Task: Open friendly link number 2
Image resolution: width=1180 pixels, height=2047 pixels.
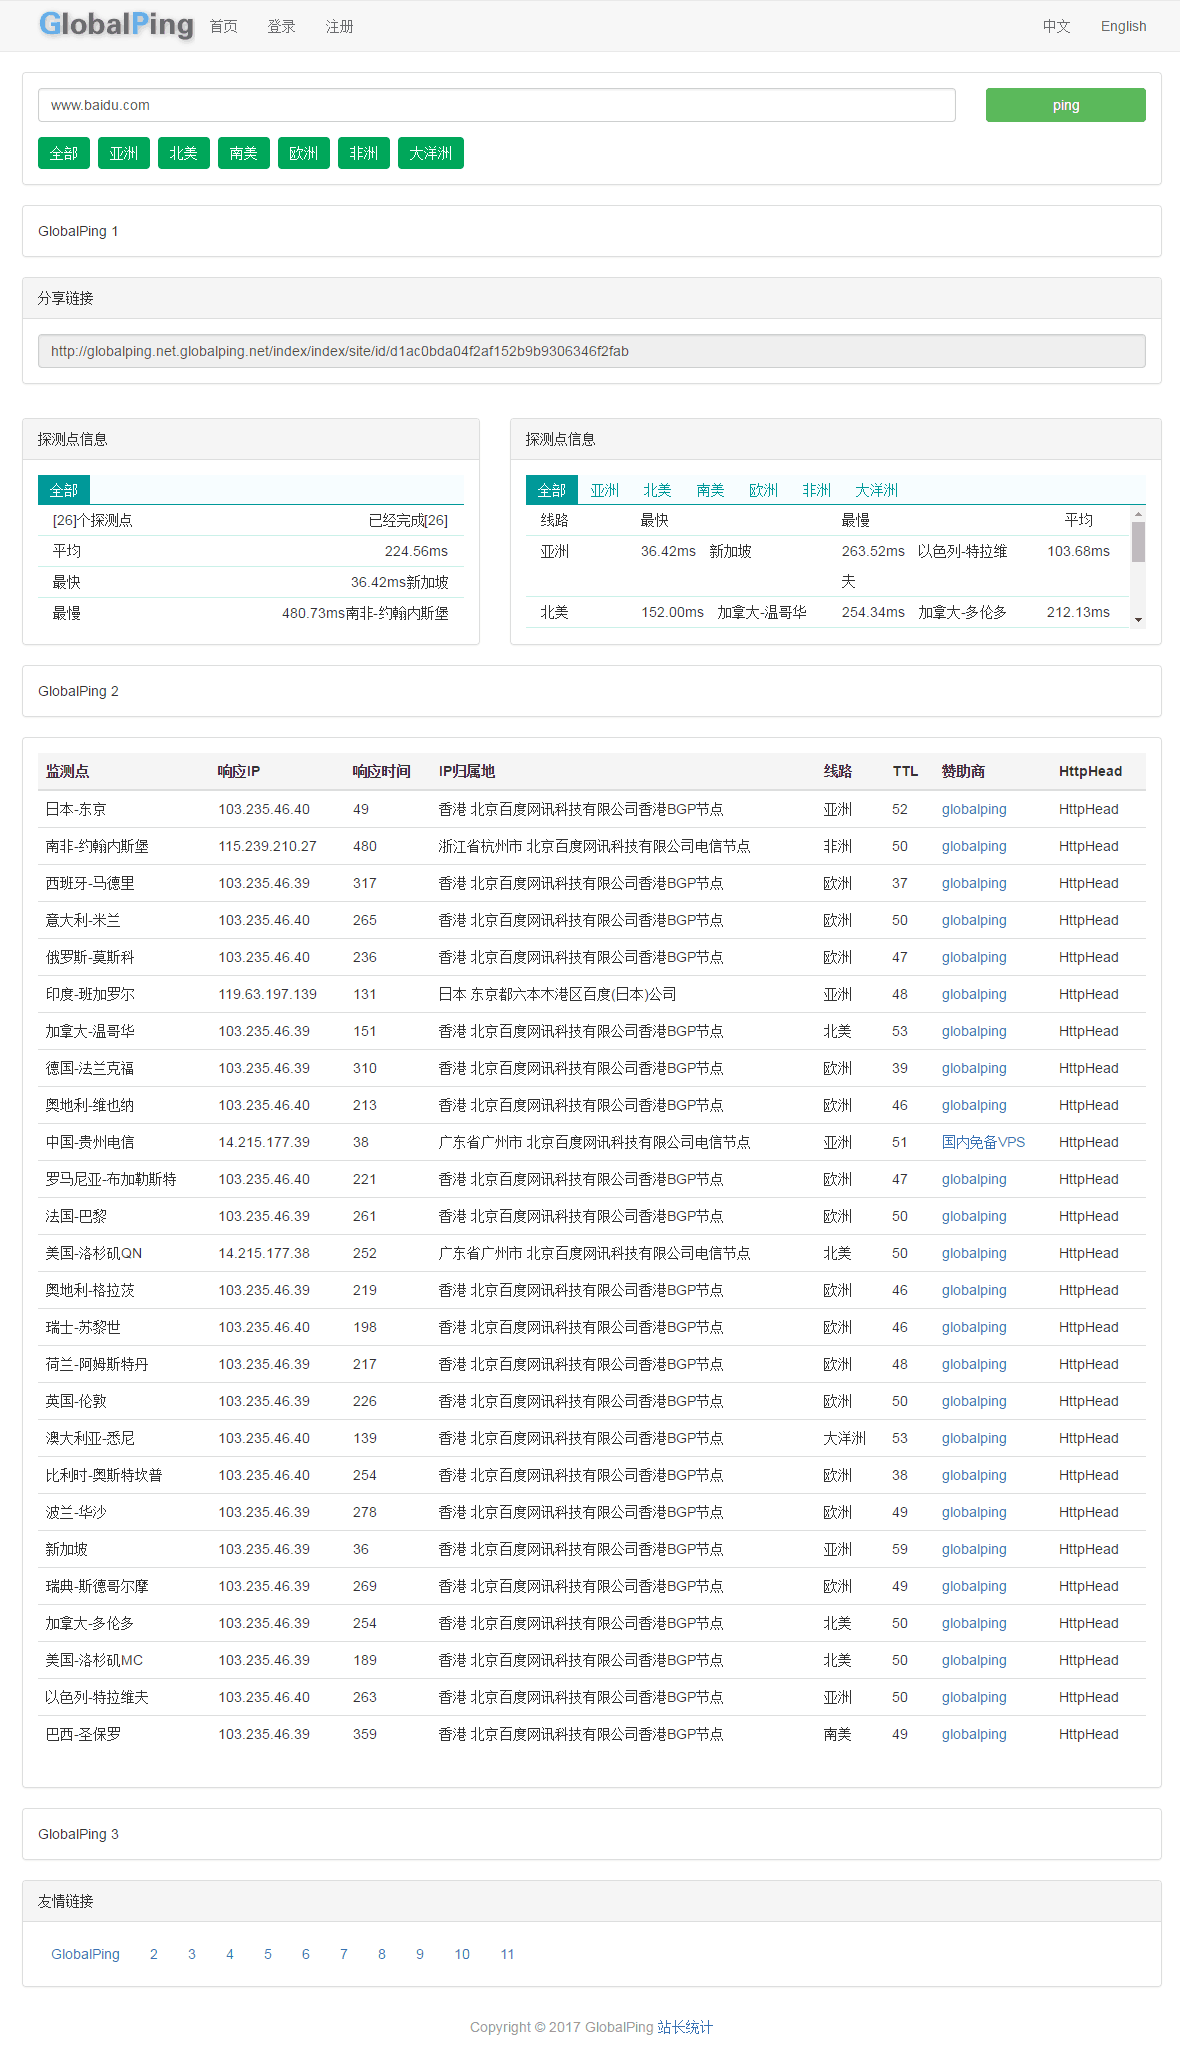Action: tap(154, 1954)
